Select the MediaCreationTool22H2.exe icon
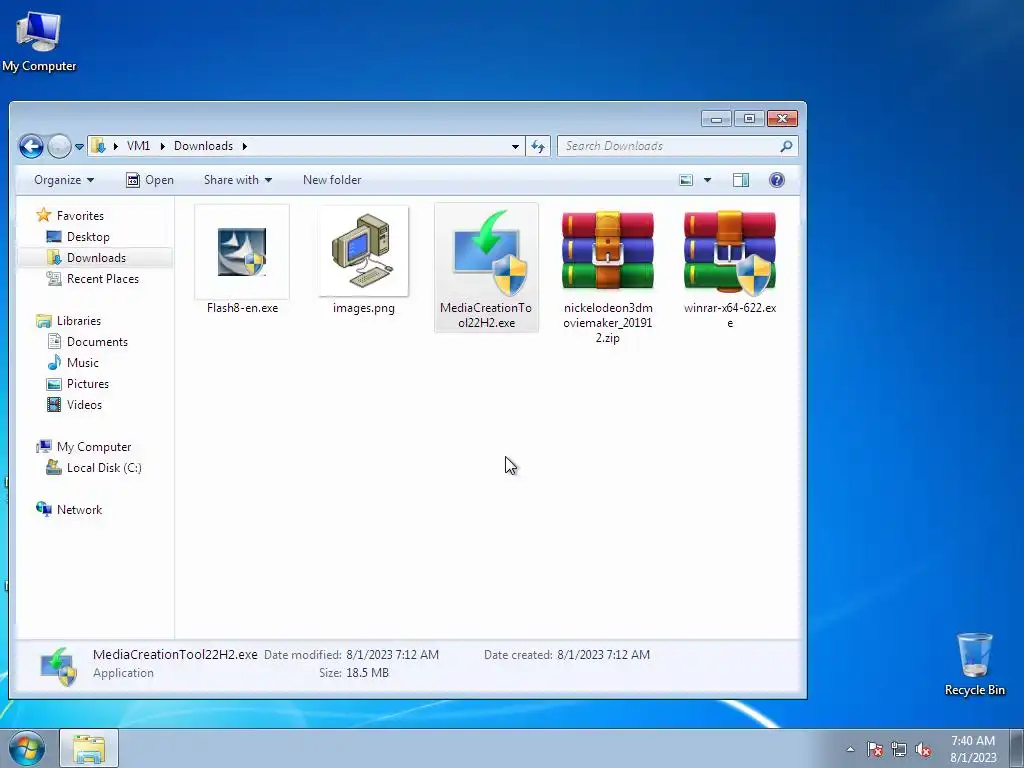 point(486,252)
